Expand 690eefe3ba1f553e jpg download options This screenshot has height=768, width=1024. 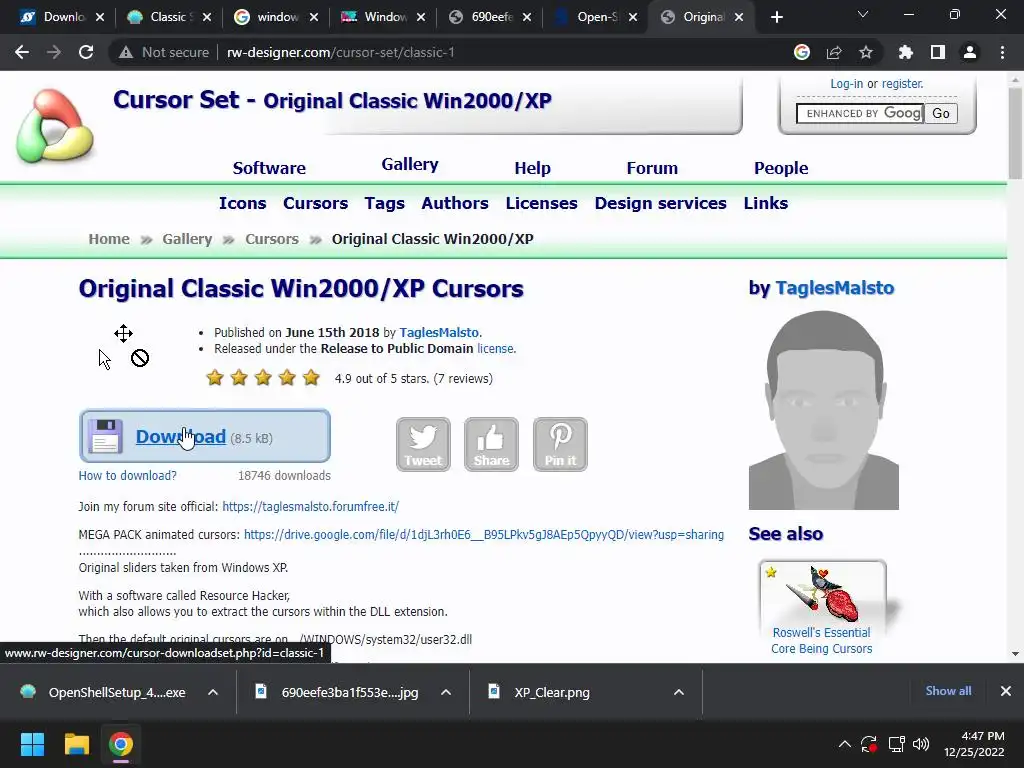pos(446,692)
